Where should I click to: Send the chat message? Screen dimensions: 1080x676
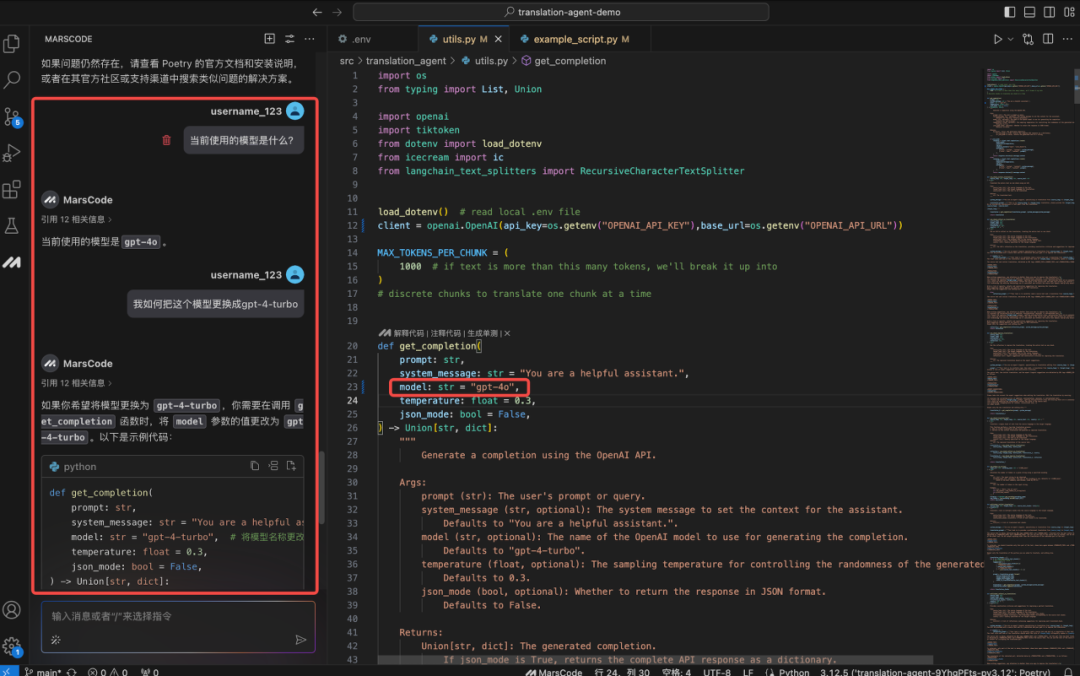pyautogui.click(x=300, y=639)
